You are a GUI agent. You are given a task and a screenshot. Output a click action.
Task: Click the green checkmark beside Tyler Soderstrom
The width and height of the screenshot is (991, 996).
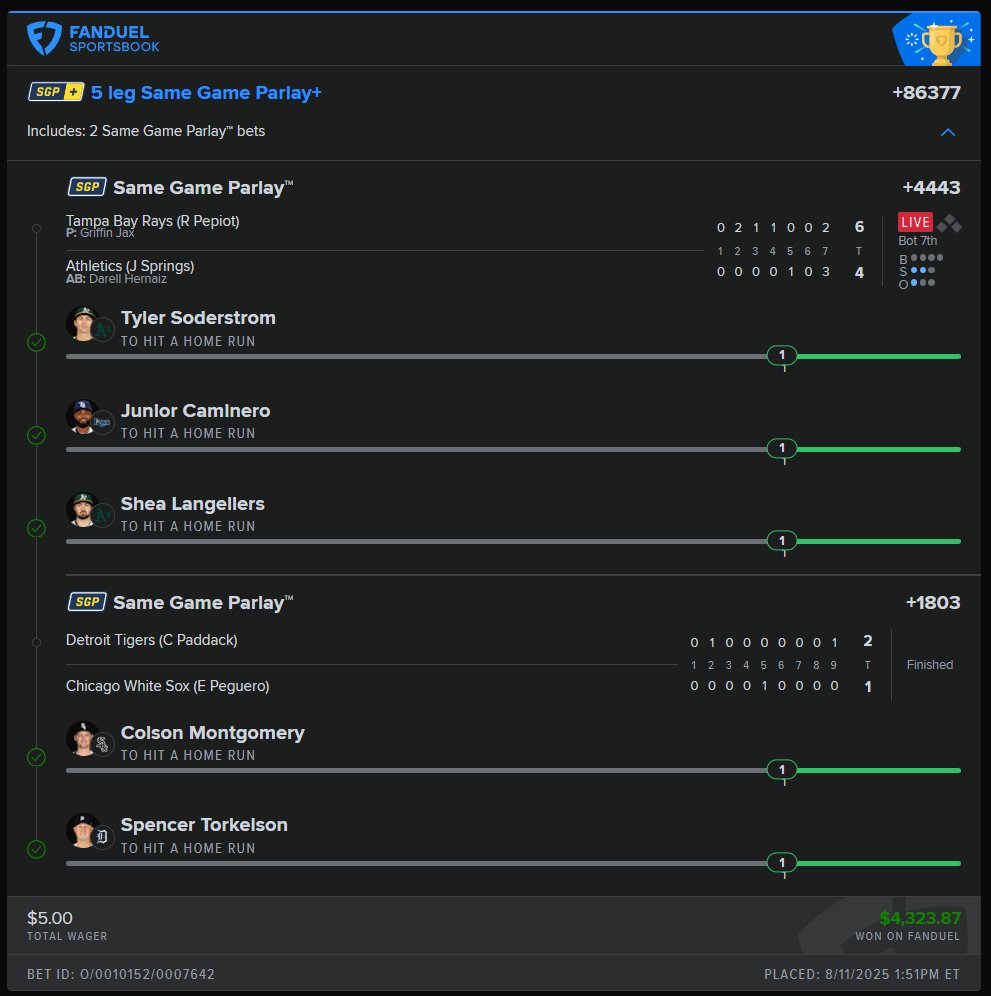[36, 342]
